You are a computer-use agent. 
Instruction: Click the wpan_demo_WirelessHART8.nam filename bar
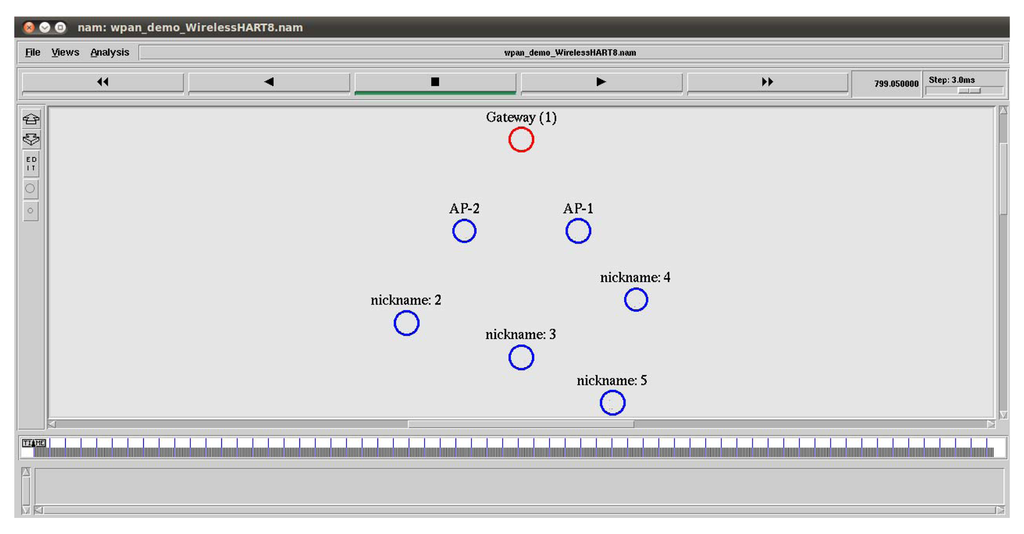coord(570,52)
